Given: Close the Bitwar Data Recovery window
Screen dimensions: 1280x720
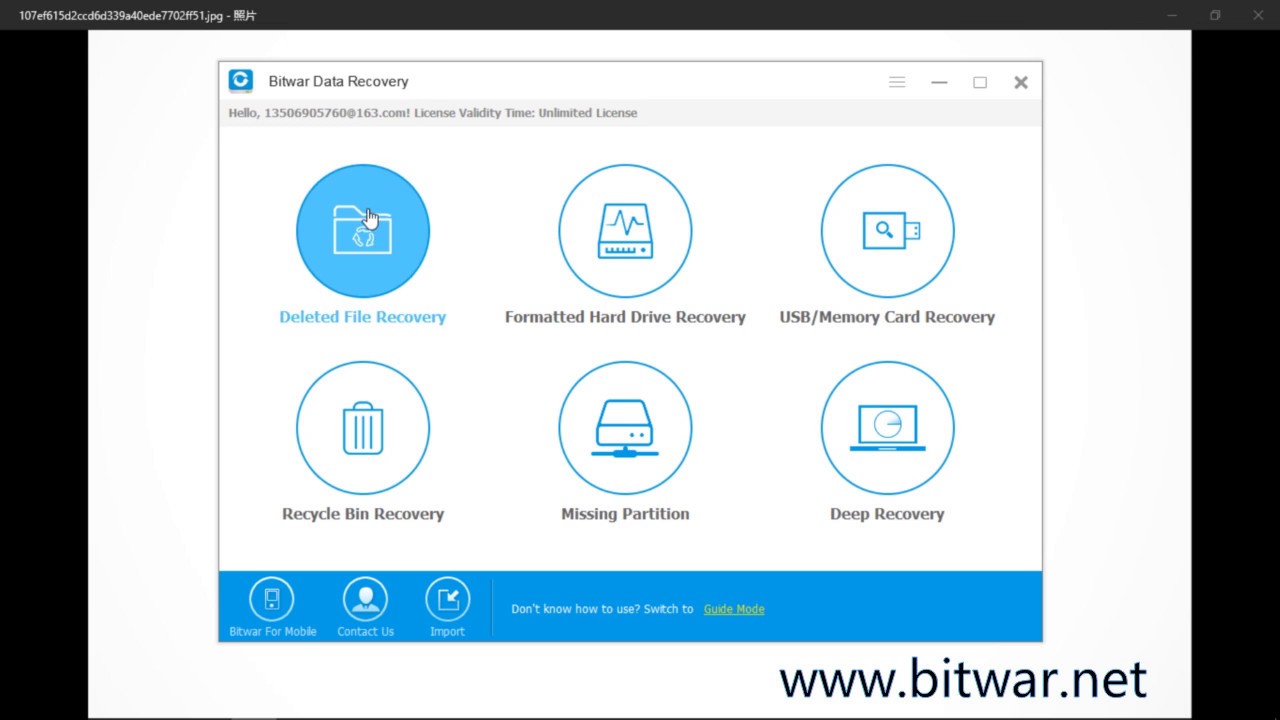Looking at the screenshot, I should 1021,82.
